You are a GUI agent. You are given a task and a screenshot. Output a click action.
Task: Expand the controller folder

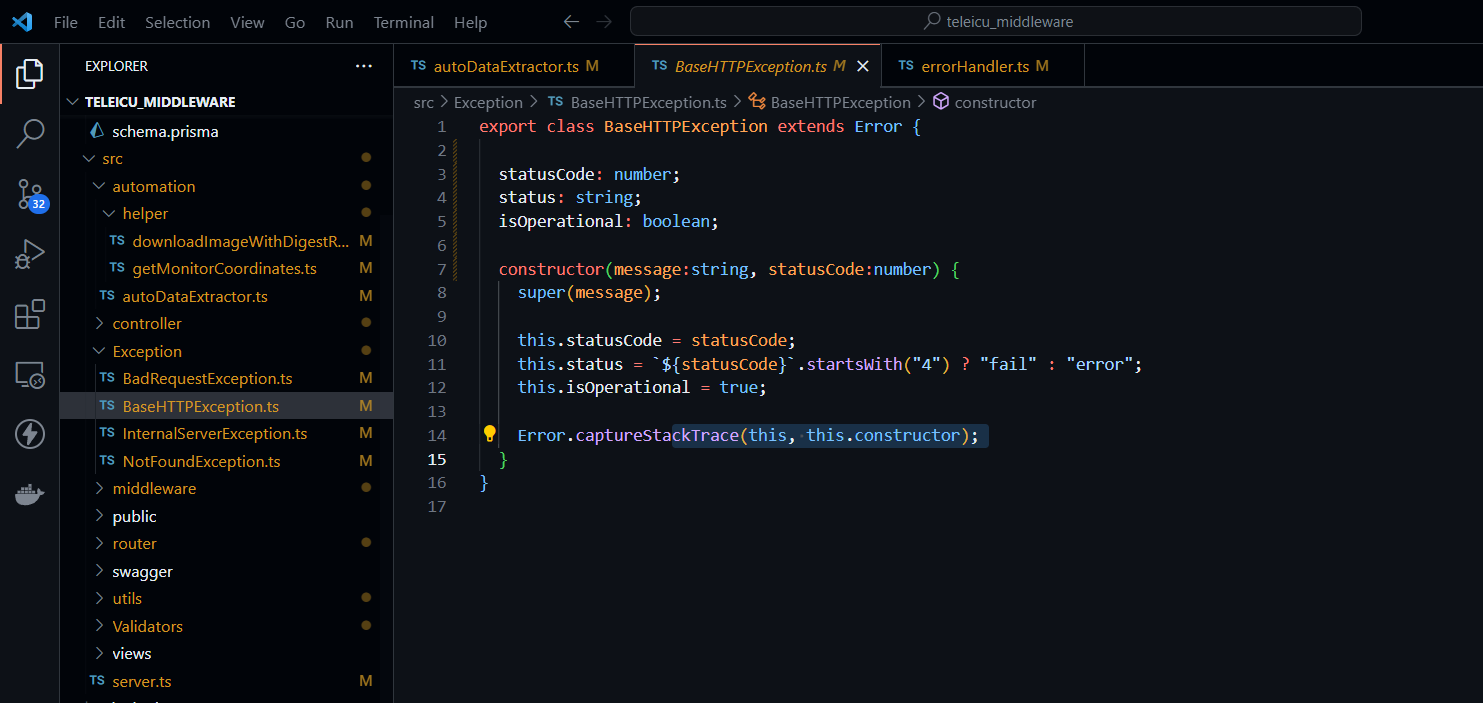146,324
